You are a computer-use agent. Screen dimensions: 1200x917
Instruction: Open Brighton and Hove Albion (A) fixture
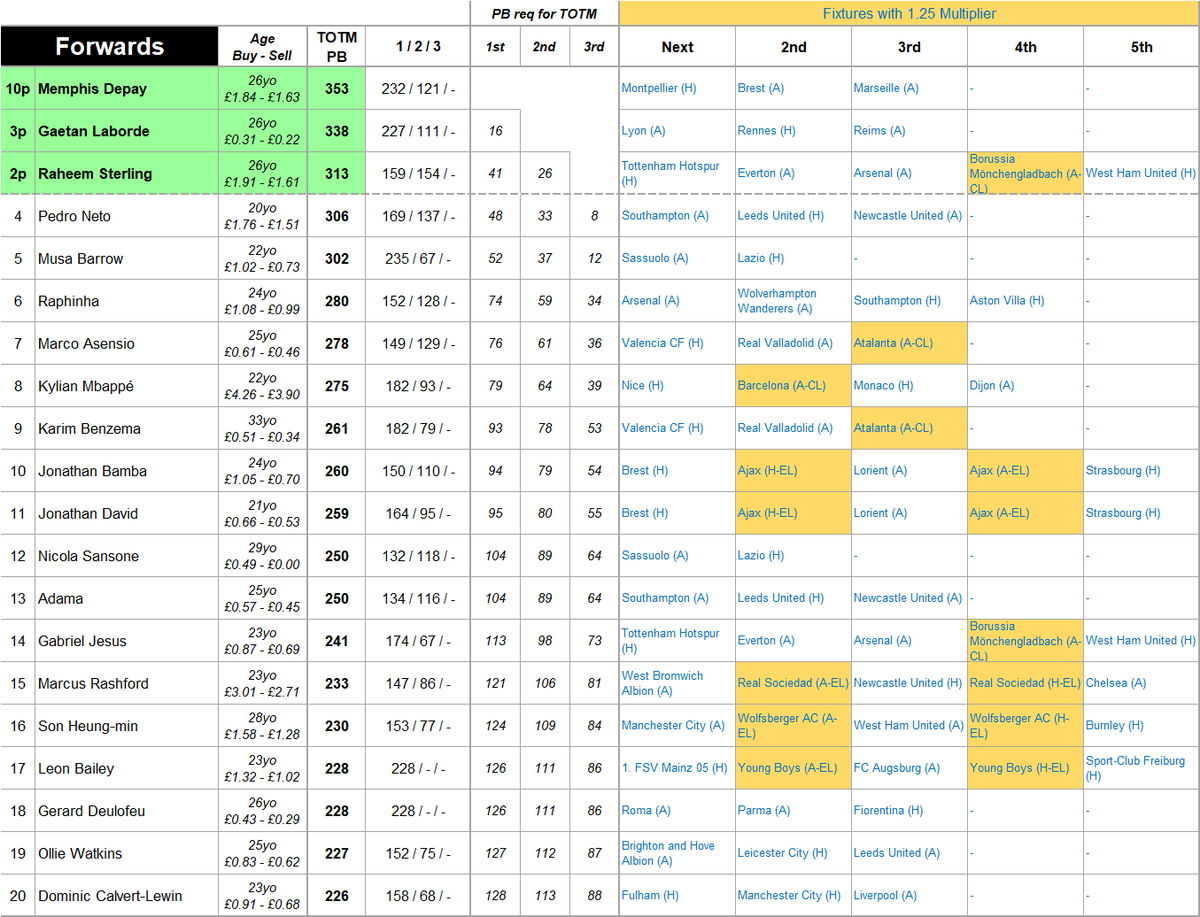coord(668,854)
